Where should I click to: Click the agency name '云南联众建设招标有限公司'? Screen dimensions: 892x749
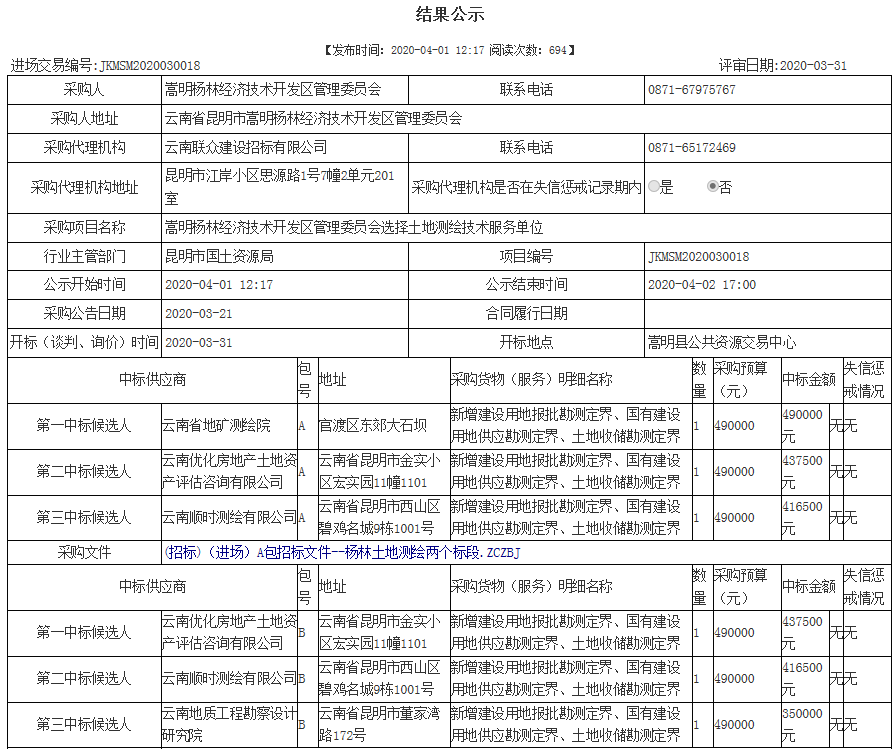[x=246, y=148]
